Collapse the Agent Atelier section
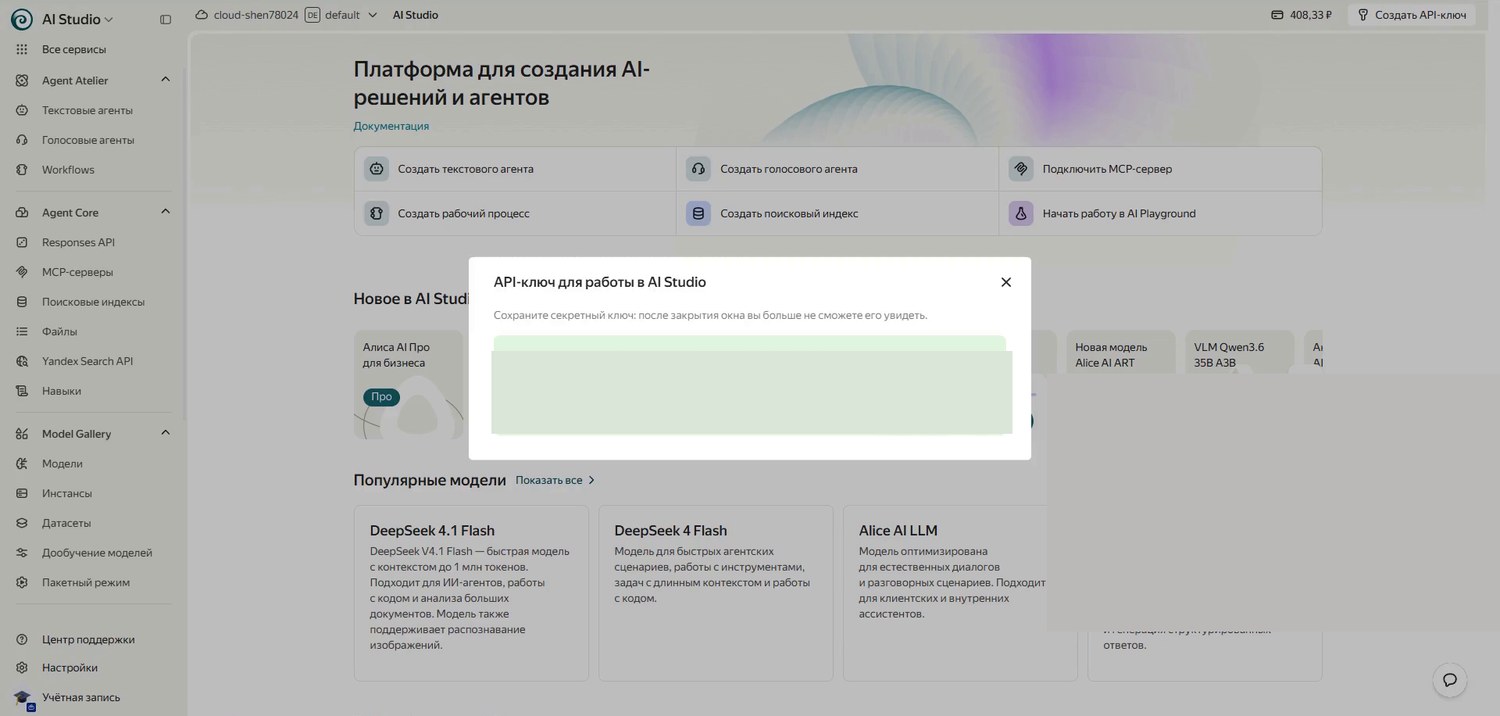 (166, 80)
